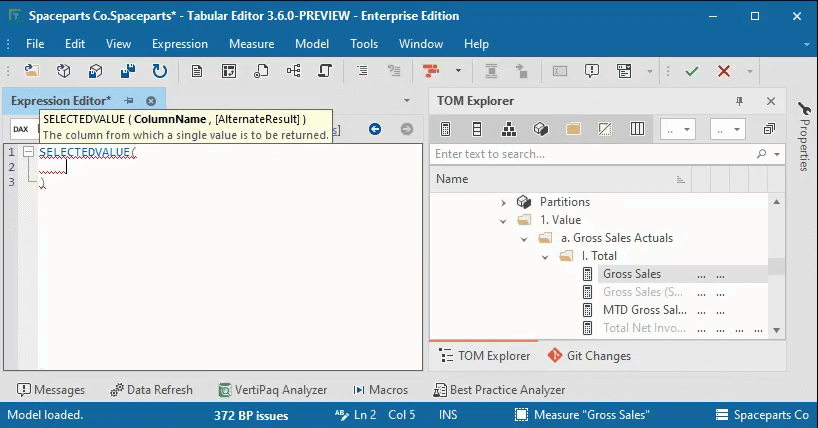The image size is (818, 428).
Task: Toggle partitions visibility in TOM Explorer
Action: coord(541,129)
